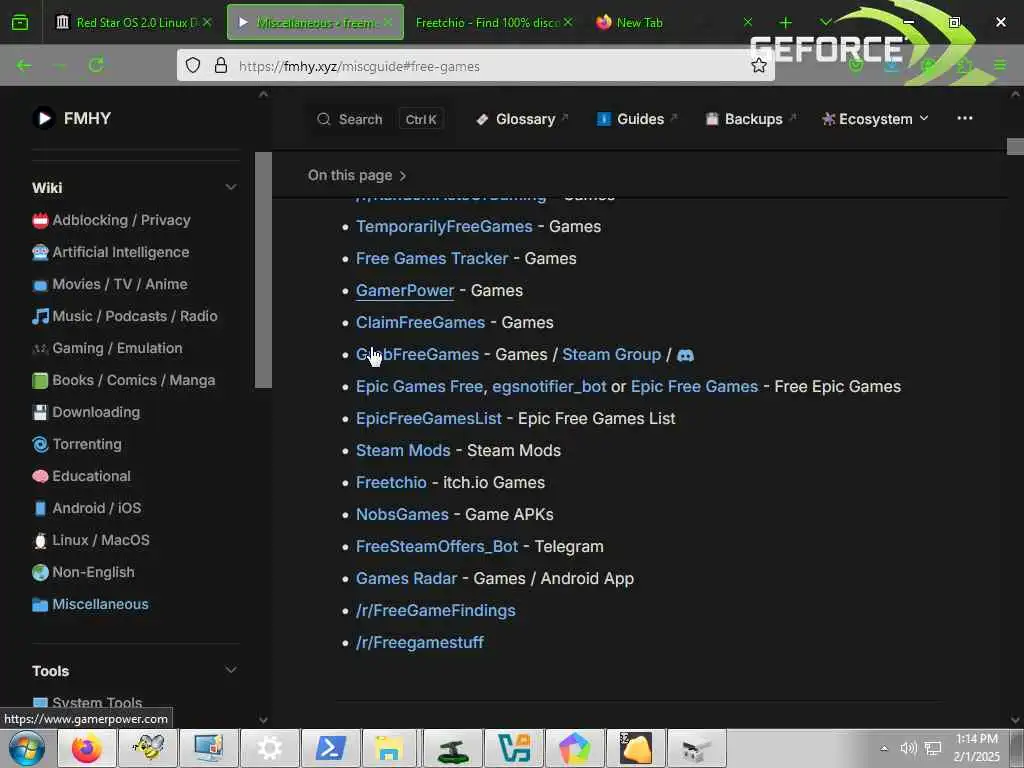1024x768 pixels.
Task: Click the volume speaker tray icon
Action: (x=908, y=748)
